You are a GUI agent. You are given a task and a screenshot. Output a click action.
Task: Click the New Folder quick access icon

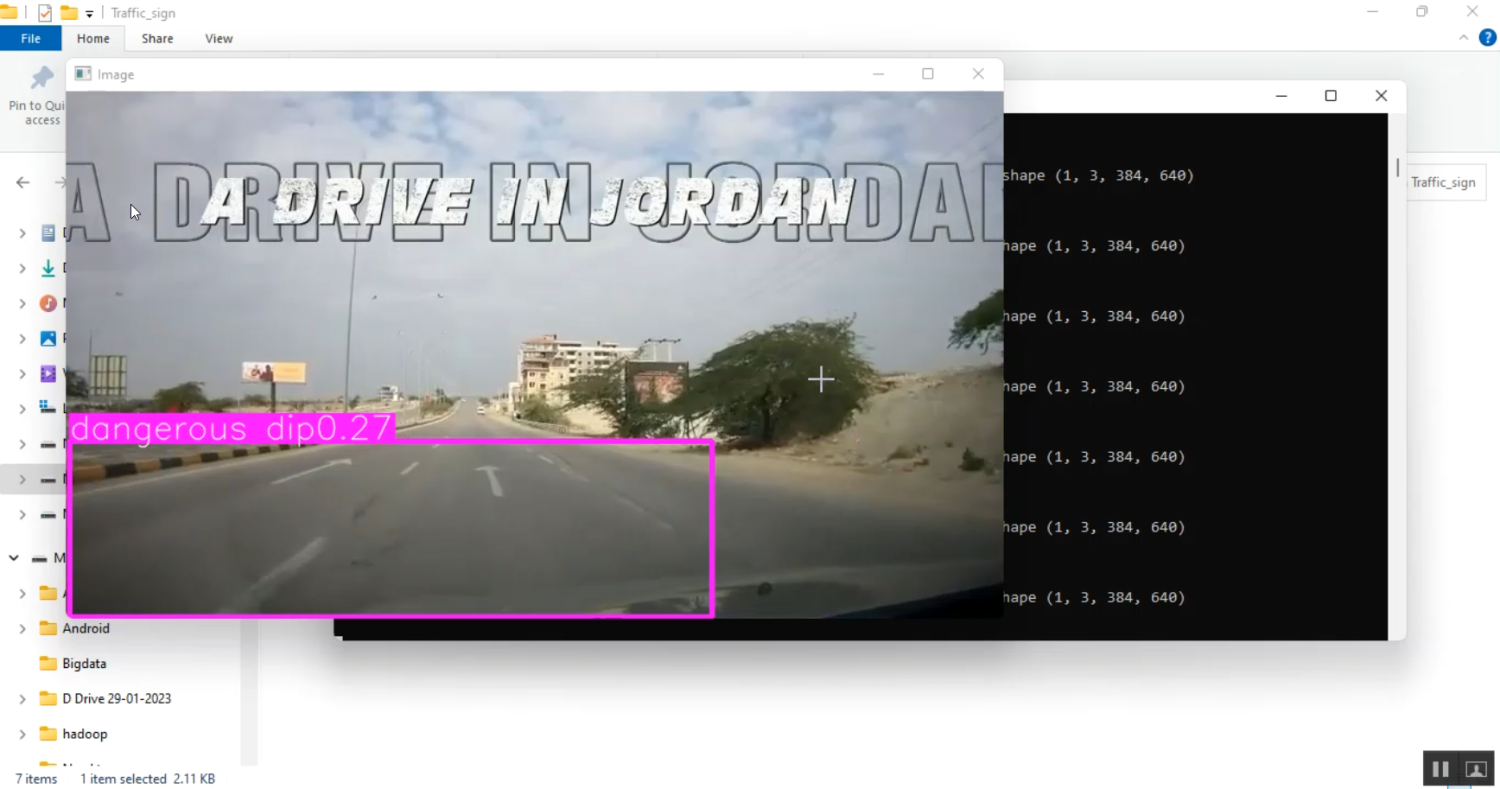(68, 12)
